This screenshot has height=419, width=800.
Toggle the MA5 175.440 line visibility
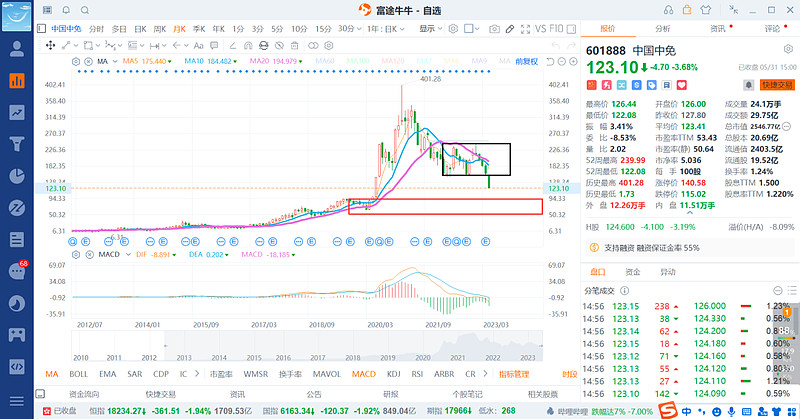146,61
